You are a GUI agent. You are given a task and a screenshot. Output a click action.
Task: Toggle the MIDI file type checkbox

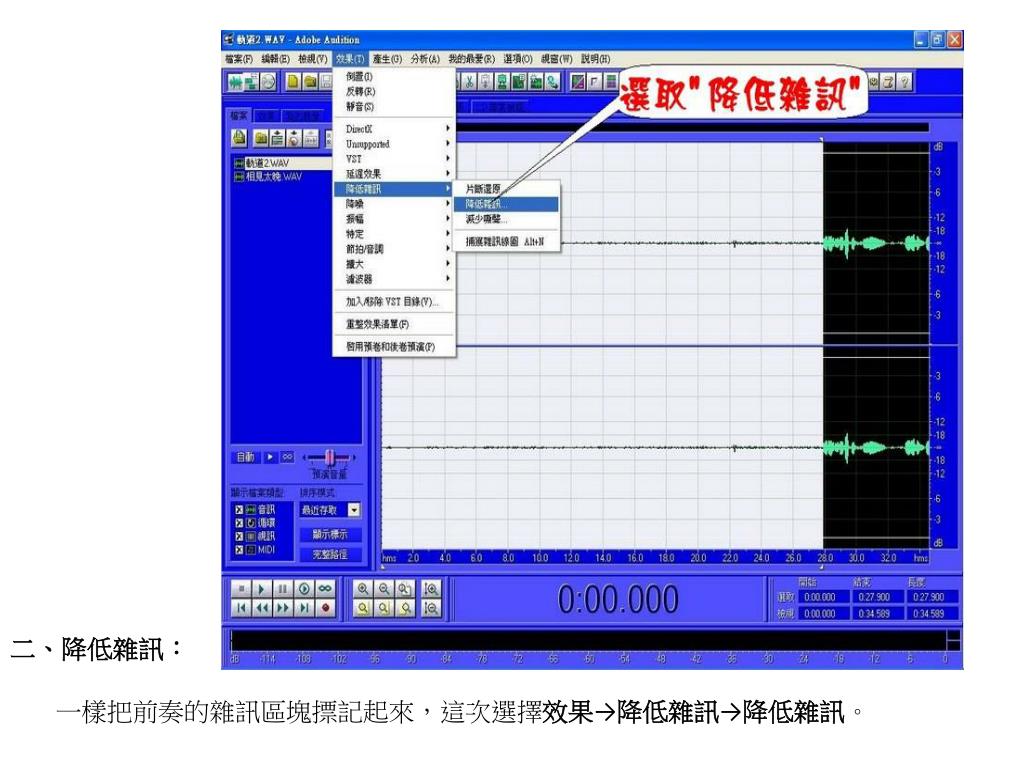pos(239,550)
